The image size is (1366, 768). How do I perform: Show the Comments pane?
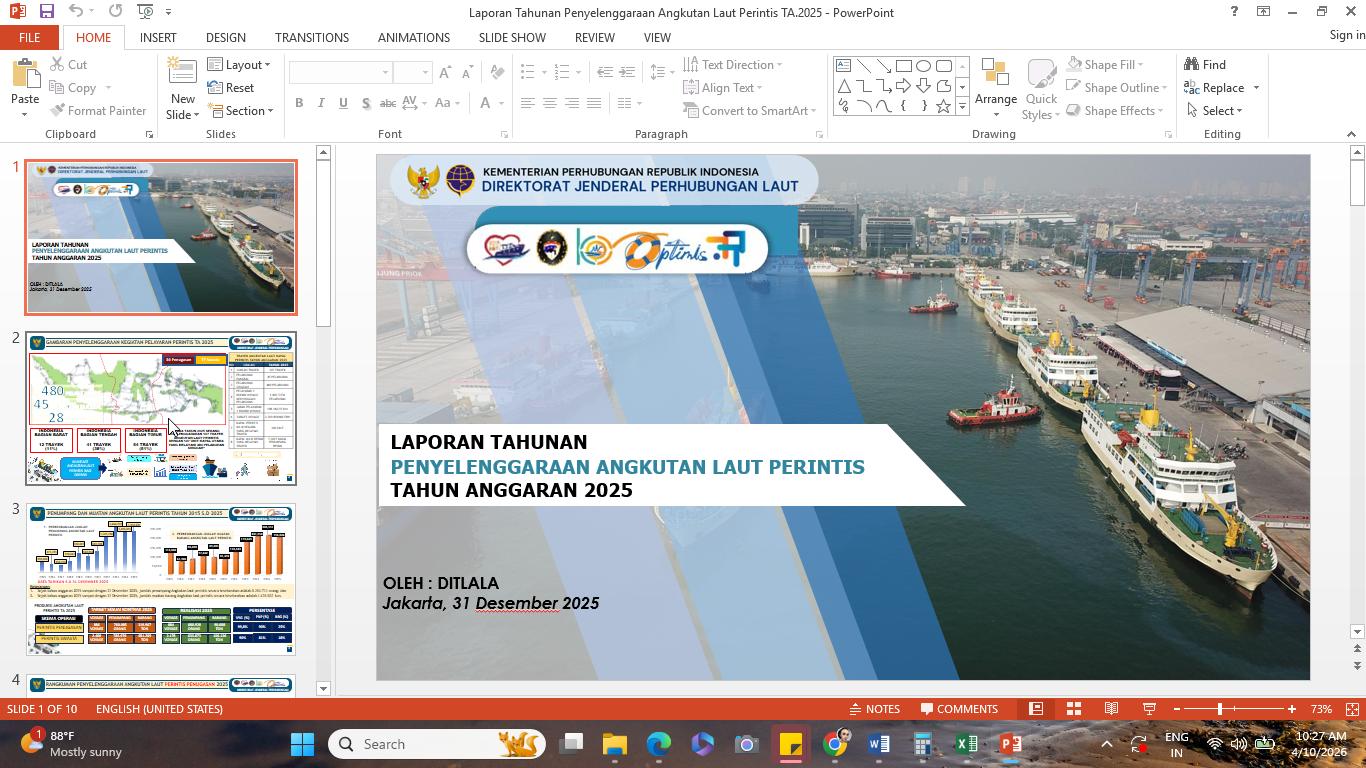(959, 709)
